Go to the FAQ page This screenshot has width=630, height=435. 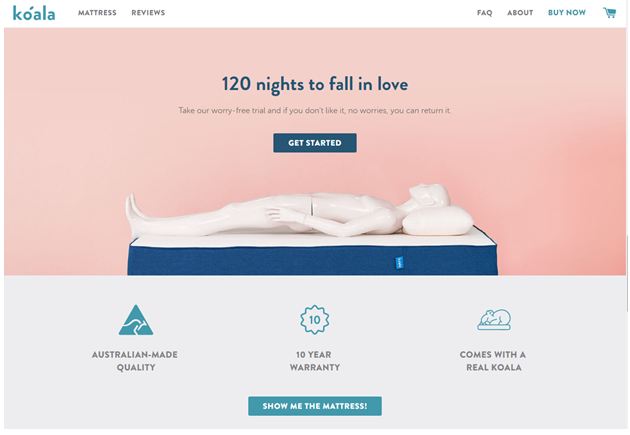click(485, 13)
